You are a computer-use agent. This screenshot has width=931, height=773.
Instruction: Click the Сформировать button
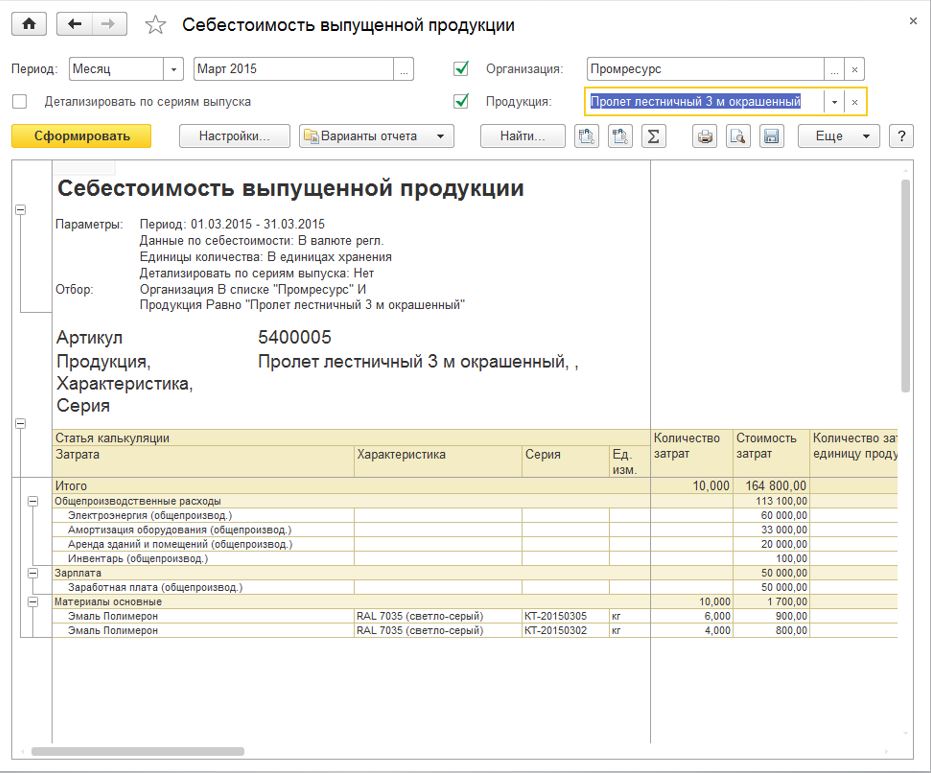pos(81,136)
